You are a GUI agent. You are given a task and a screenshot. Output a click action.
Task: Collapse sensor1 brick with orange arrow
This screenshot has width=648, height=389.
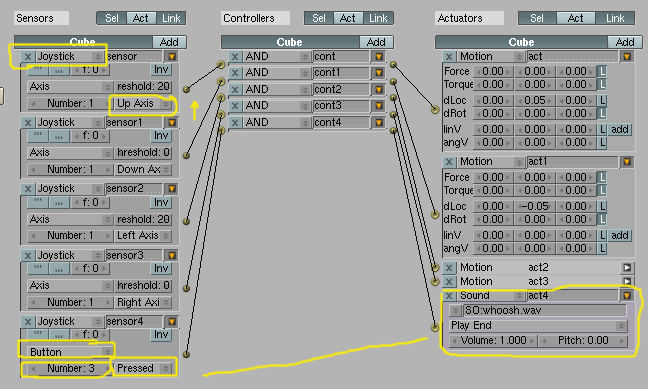pyautogui.click(x=172, y=123)
